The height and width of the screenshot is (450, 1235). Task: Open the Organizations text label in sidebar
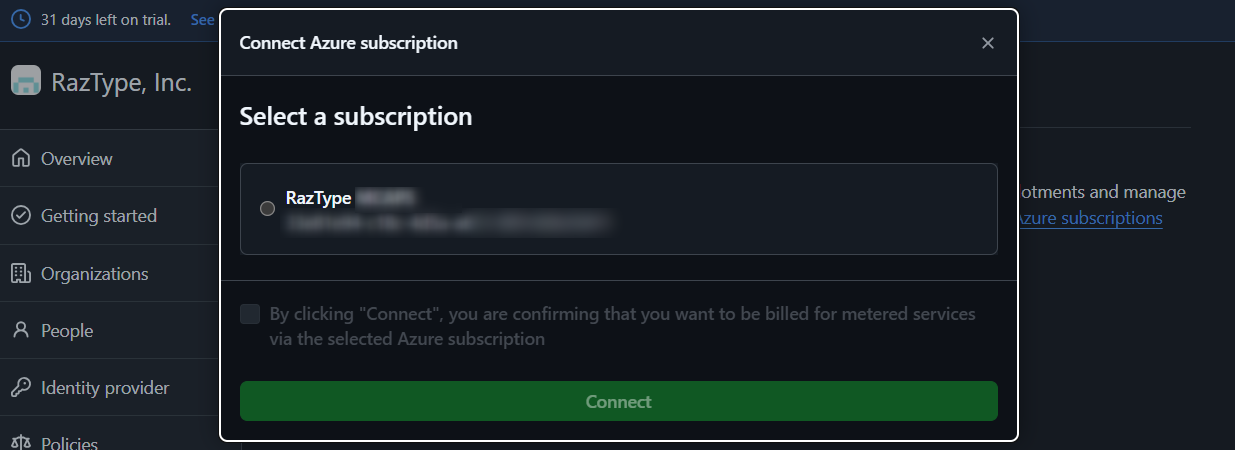tap(95, 274)
